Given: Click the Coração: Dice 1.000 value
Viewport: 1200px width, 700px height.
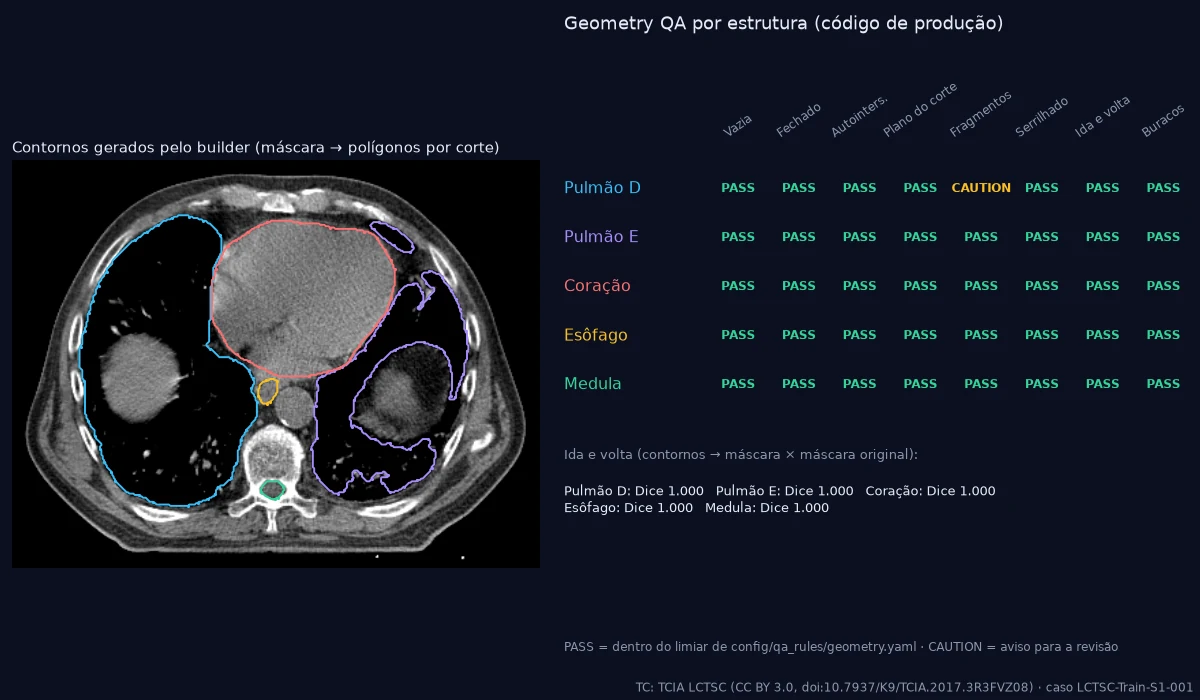Looking at the screenshot, I should click(930, 491).
